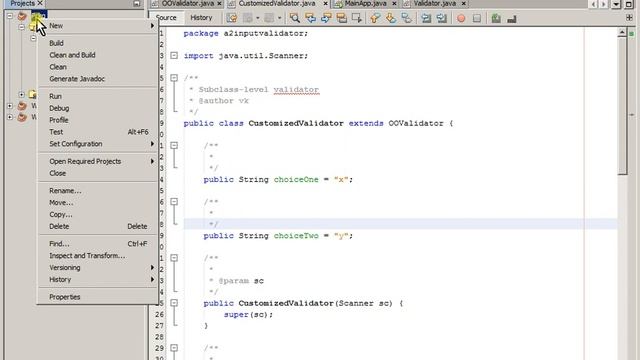640x360 pixels.
Task: Minimize the Projects panel
Action: pyautogui.click(x=137, y=3)
